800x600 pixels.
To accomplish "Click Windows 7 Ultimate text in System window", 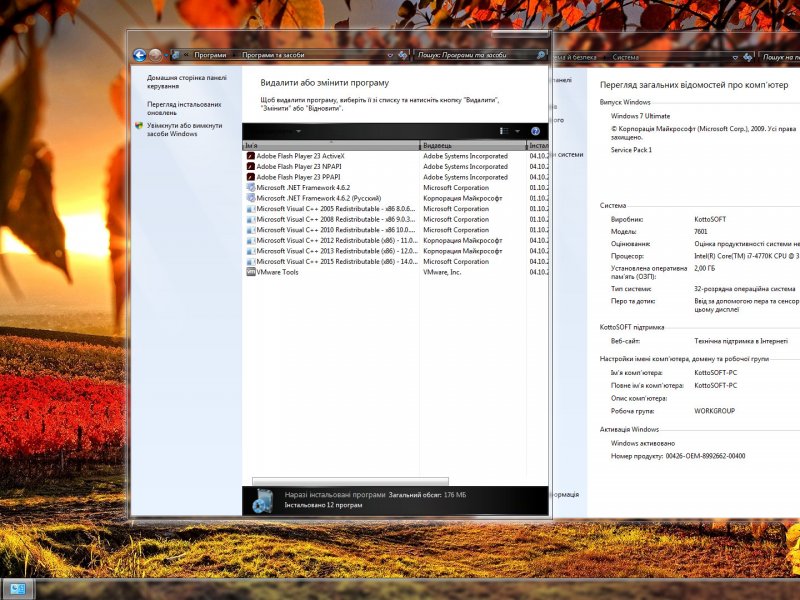I will (640, 116).
